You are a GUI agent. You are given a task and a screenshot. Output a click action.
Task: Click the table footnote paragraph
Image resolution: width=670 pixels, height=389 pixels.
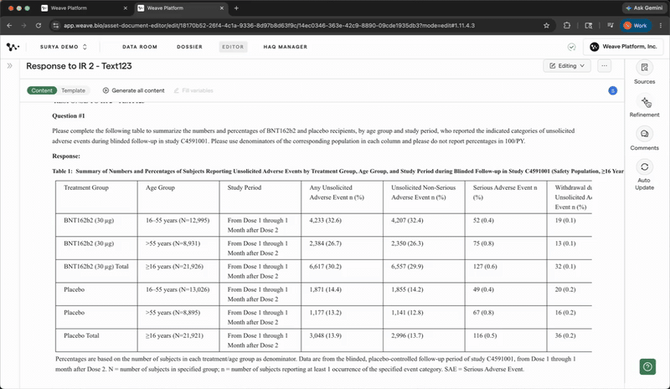click(x=315, y=364)
